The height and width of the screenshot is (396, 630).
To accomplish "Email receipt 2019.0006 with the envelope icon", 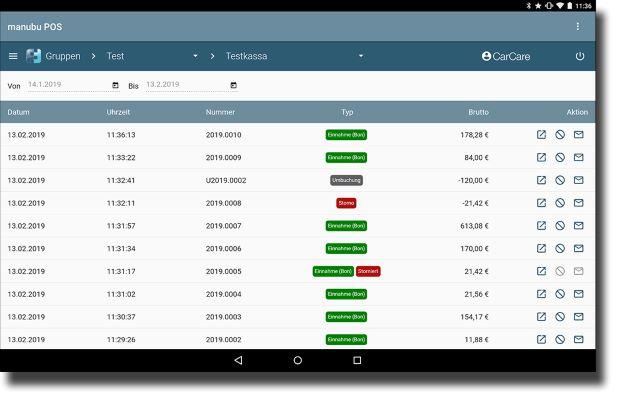I will click(578, 248).
